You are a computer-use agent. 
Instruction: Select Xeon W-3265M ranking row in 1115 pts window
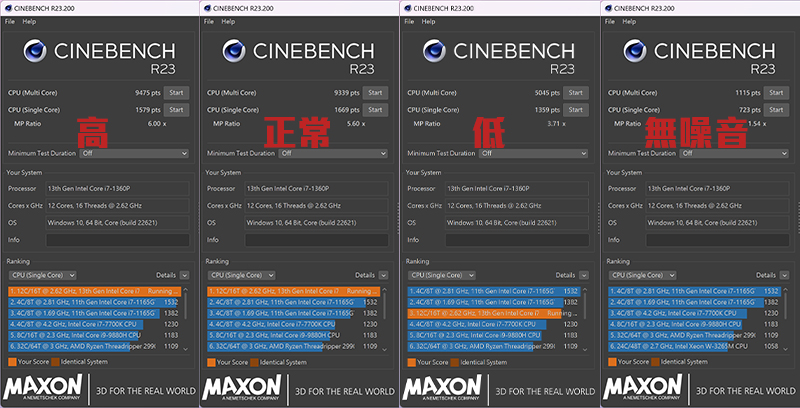pos(694,346)
